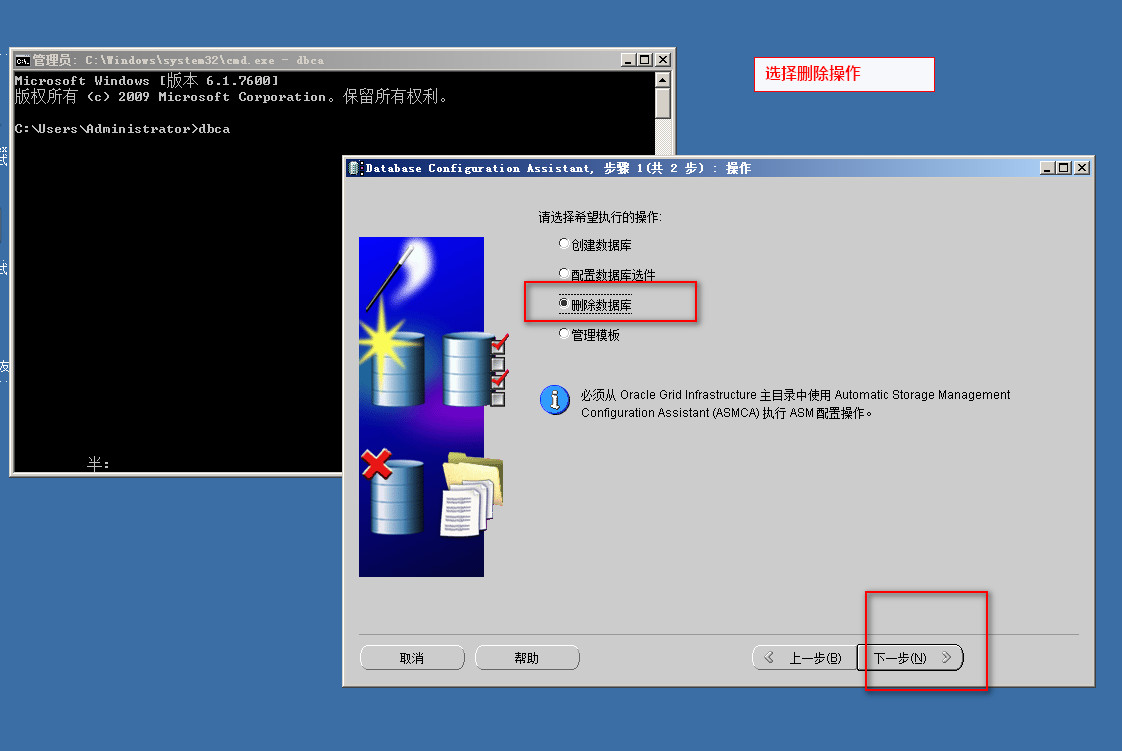Go back using 上一步(B) button
The height and width of the screenshot is (751, 1122).
[804, 658]
